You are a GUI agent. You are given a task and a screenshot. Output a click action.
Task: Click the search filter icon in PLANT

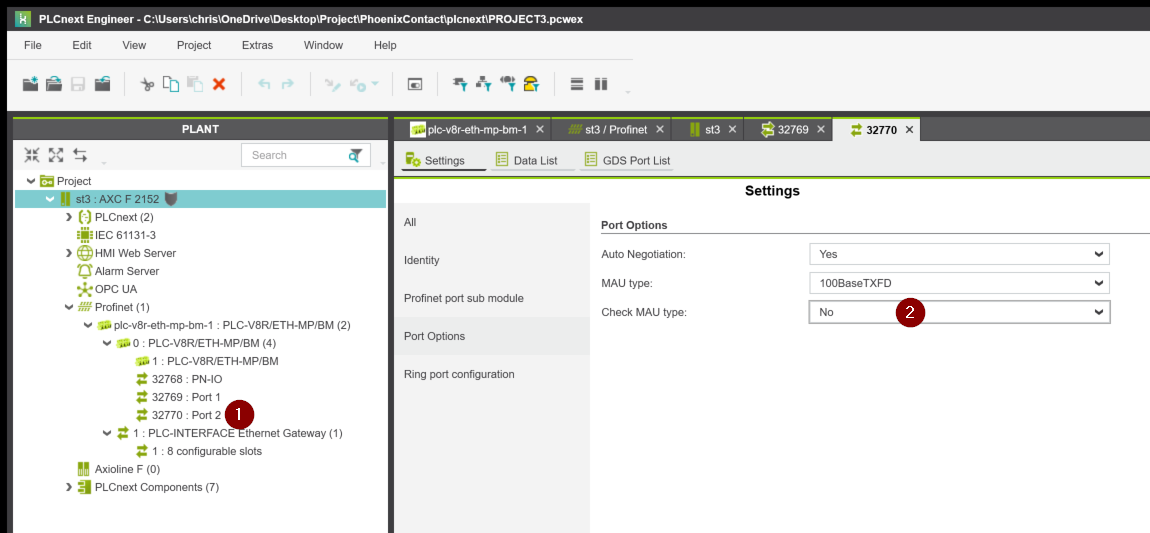[355, 156]
